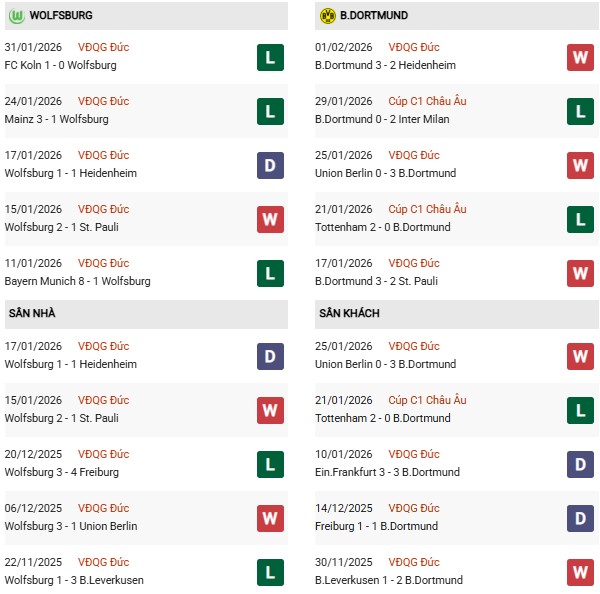The height and width of the screenshot is (594, 600).
Task: Click the 22/11/2025 Wolfsburg vs B.Leverkusen row
Action: click(130, 572)
